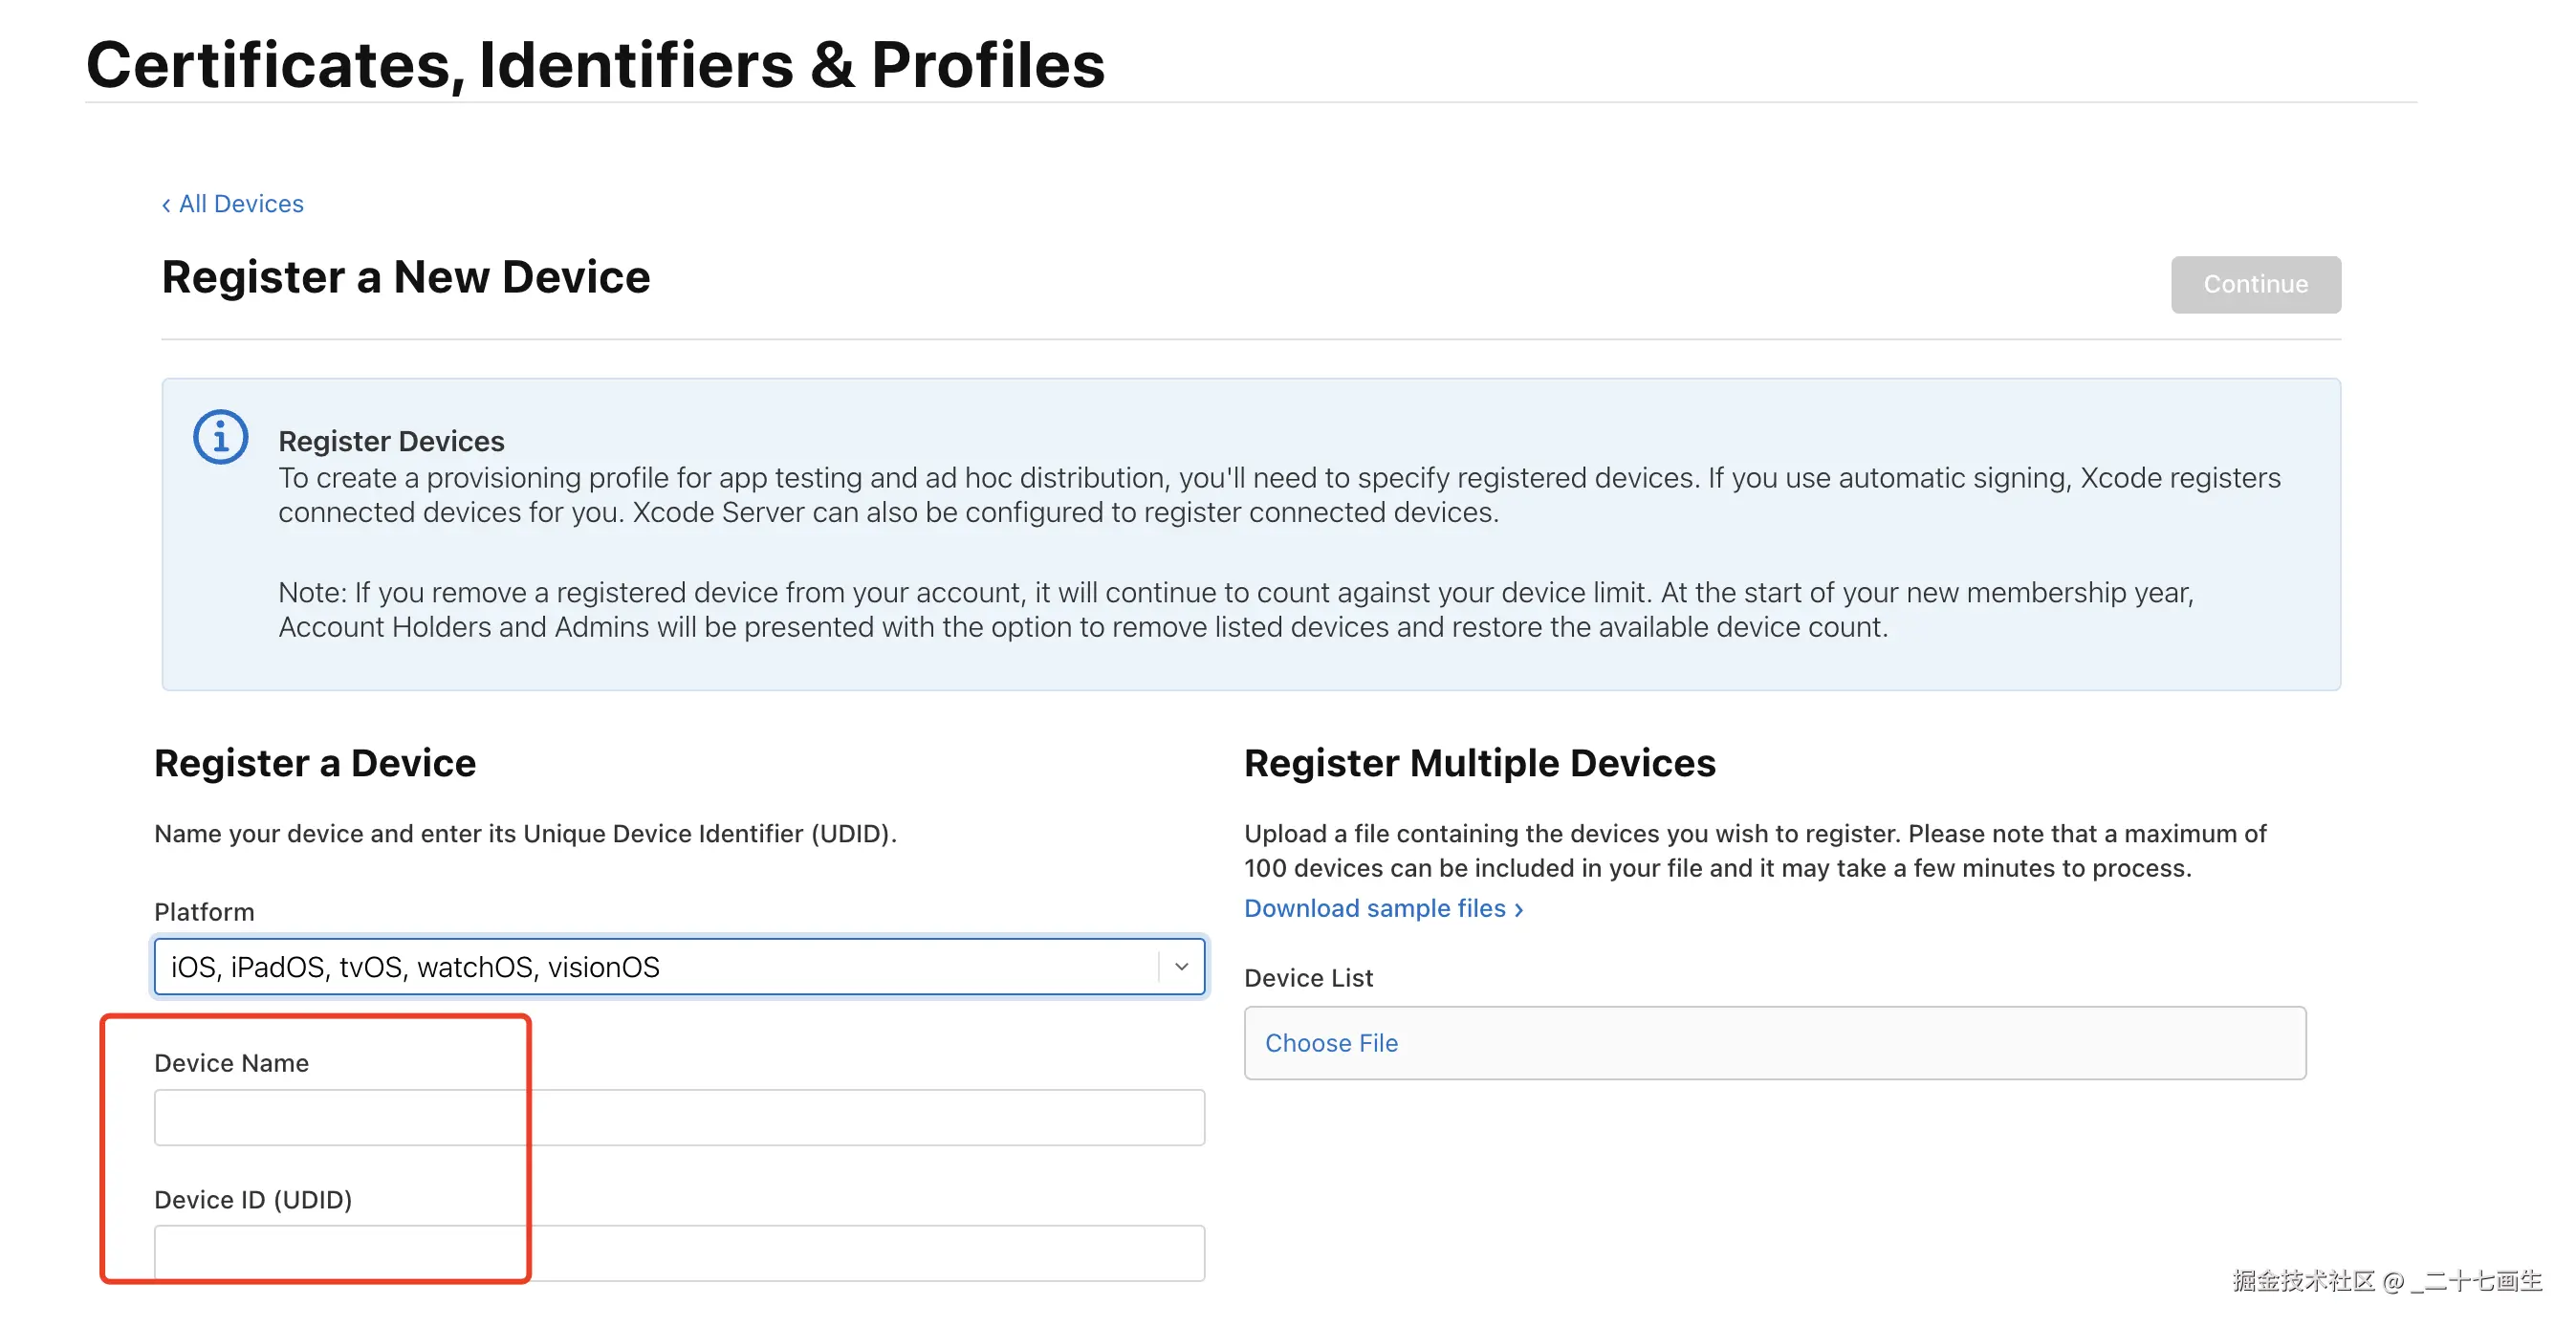Click the blue info icon
The height and width of the screenshot is (1327, 2576).
[220, 437]
